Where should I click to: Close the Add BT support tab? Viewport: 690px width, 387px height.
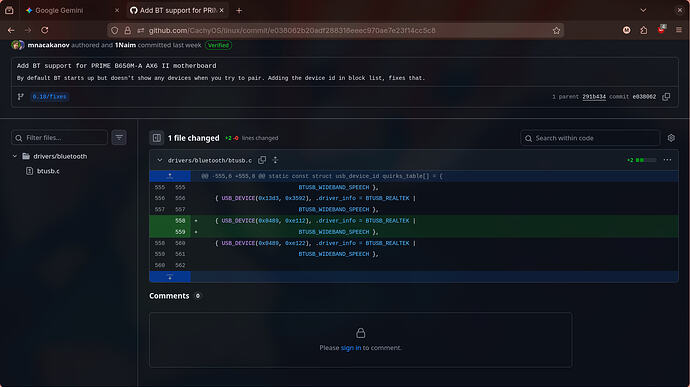coord(221,10)
